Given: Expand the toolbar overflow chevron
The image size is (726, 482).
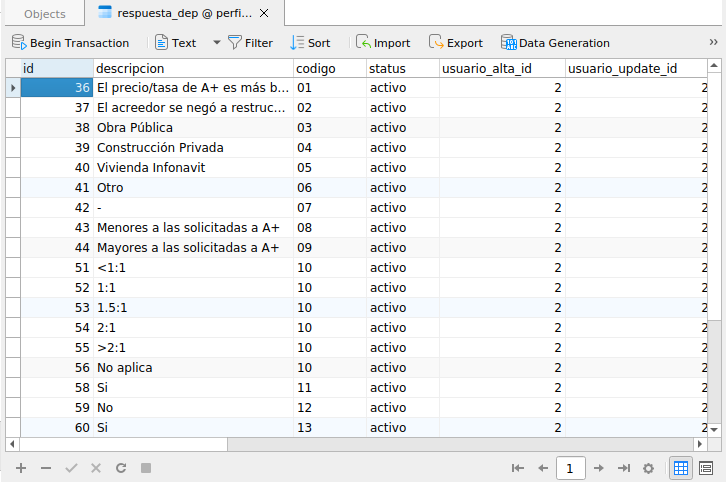Looking at the screenshot, I should (x=714, y=42).
